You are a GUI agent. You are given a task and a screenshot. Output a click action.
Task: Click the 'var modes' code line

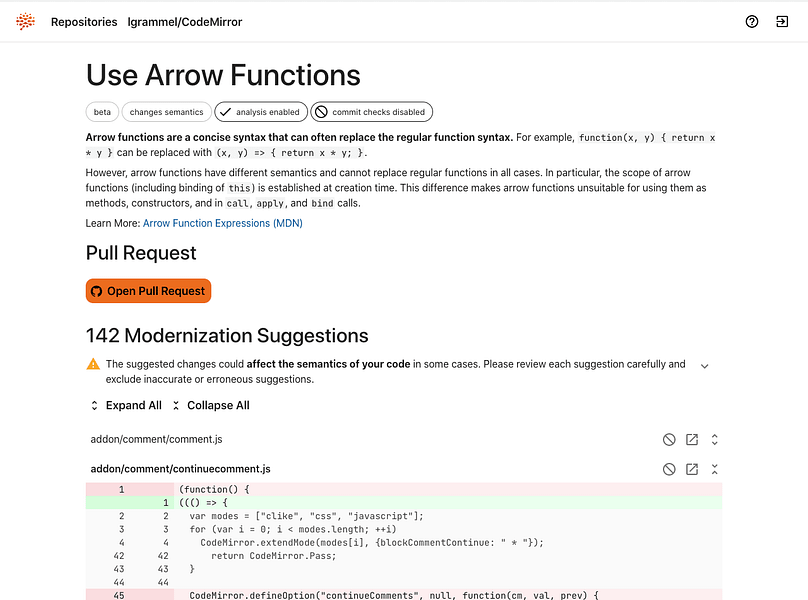click(x=404, y=516)
